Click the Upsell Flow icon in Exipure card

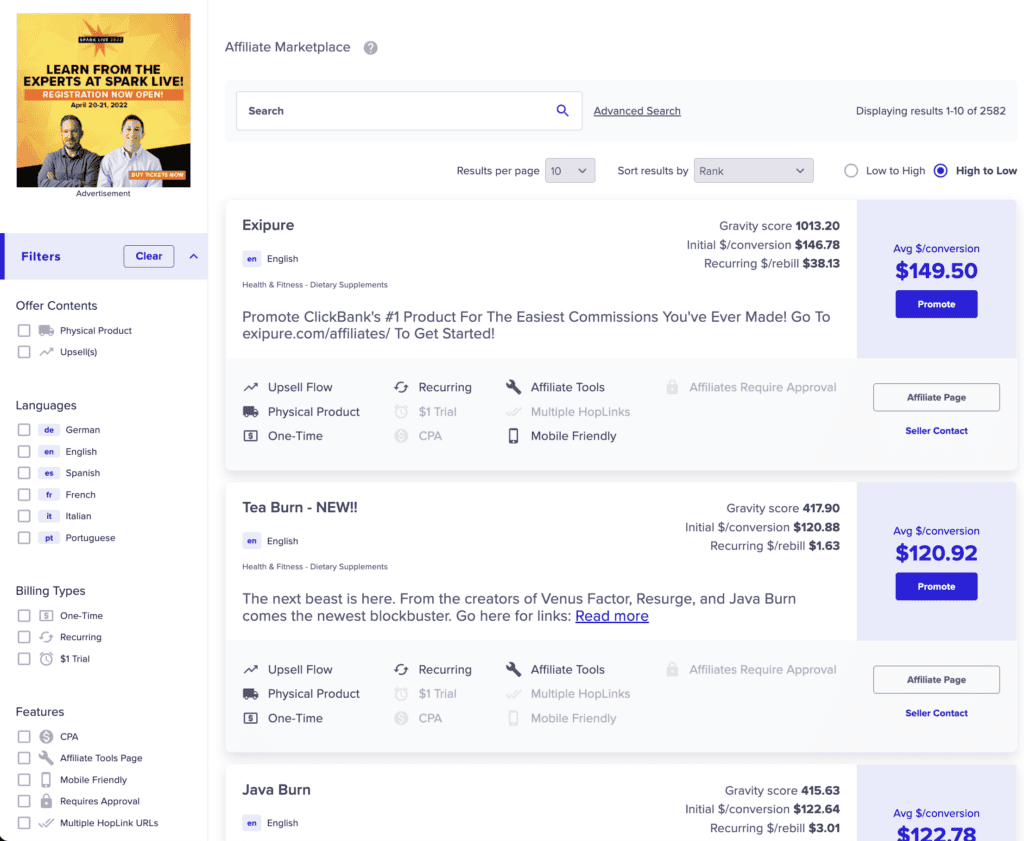point(251,387)
